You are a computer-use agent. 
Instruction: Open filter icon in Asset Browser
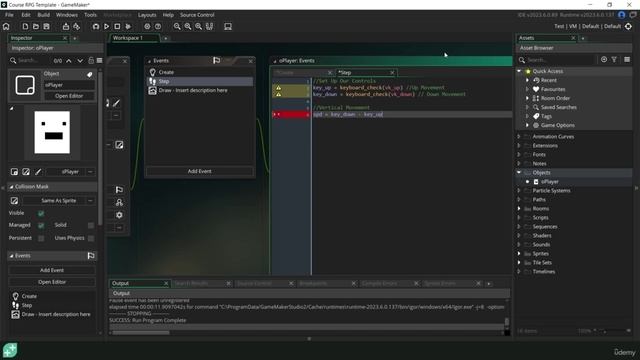[x=614, y=60]
